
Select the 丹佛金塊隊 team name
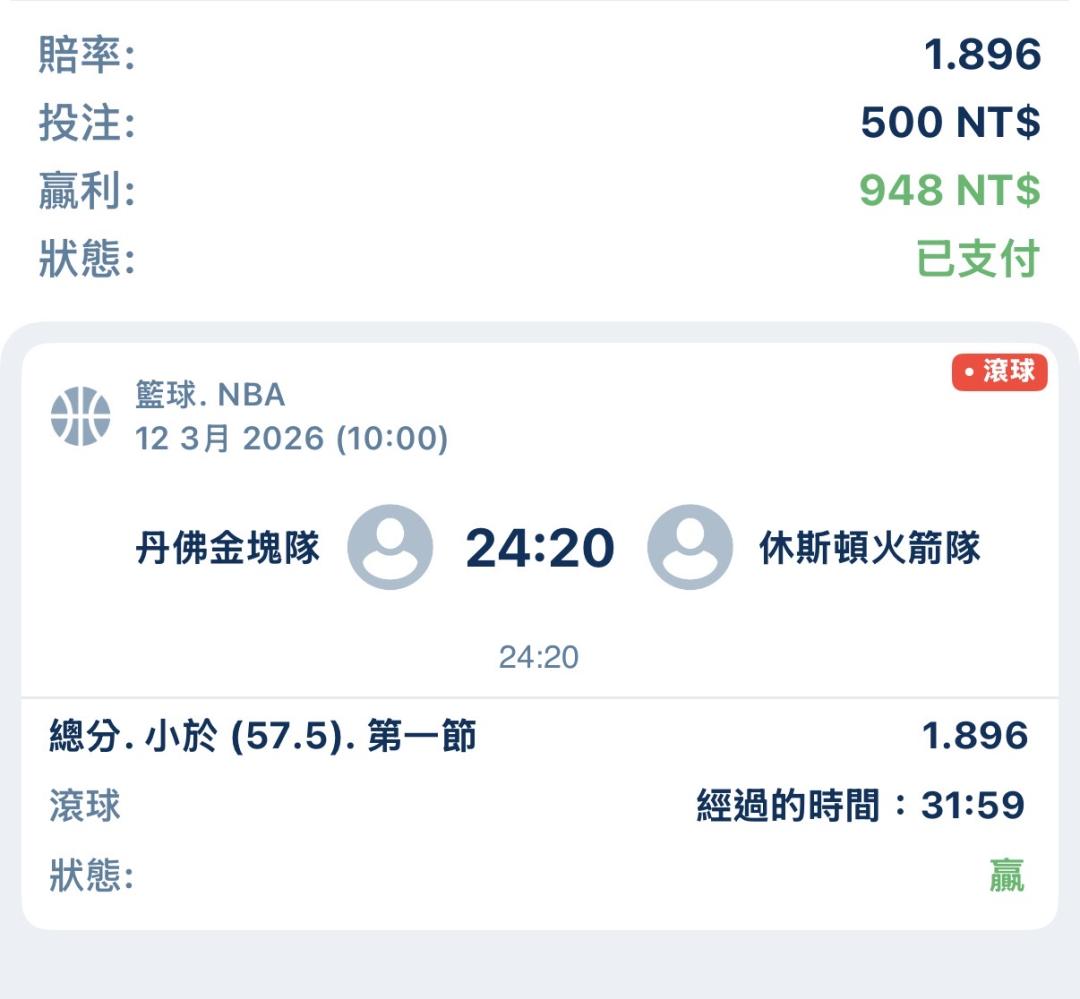point(228,548)
